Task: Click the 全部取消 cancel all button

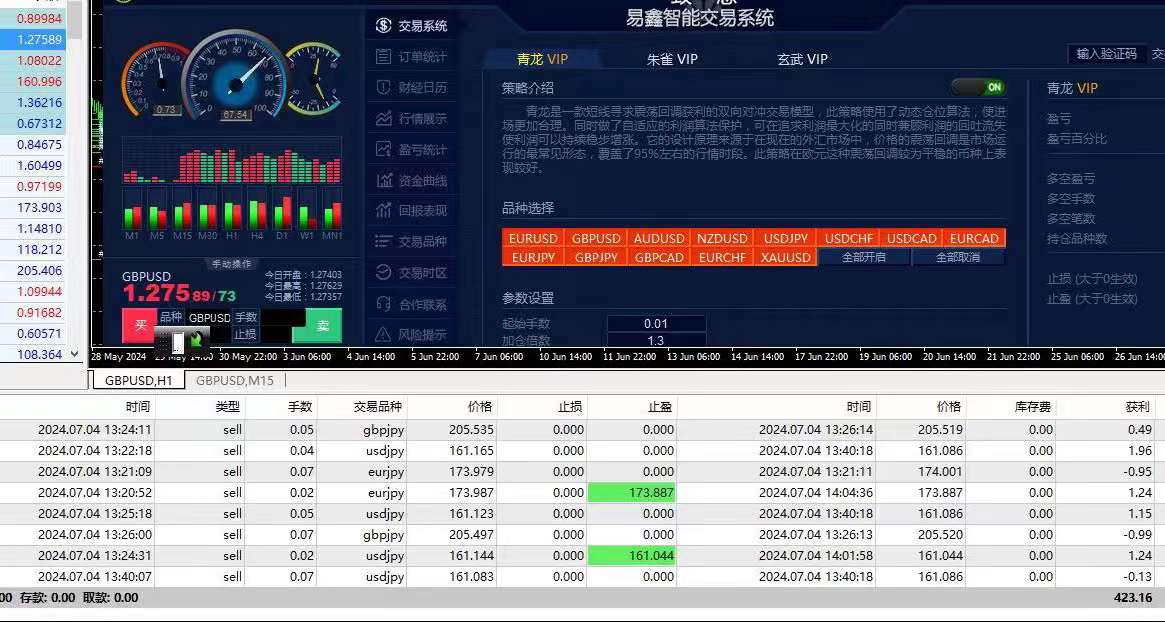Action: 956,257
